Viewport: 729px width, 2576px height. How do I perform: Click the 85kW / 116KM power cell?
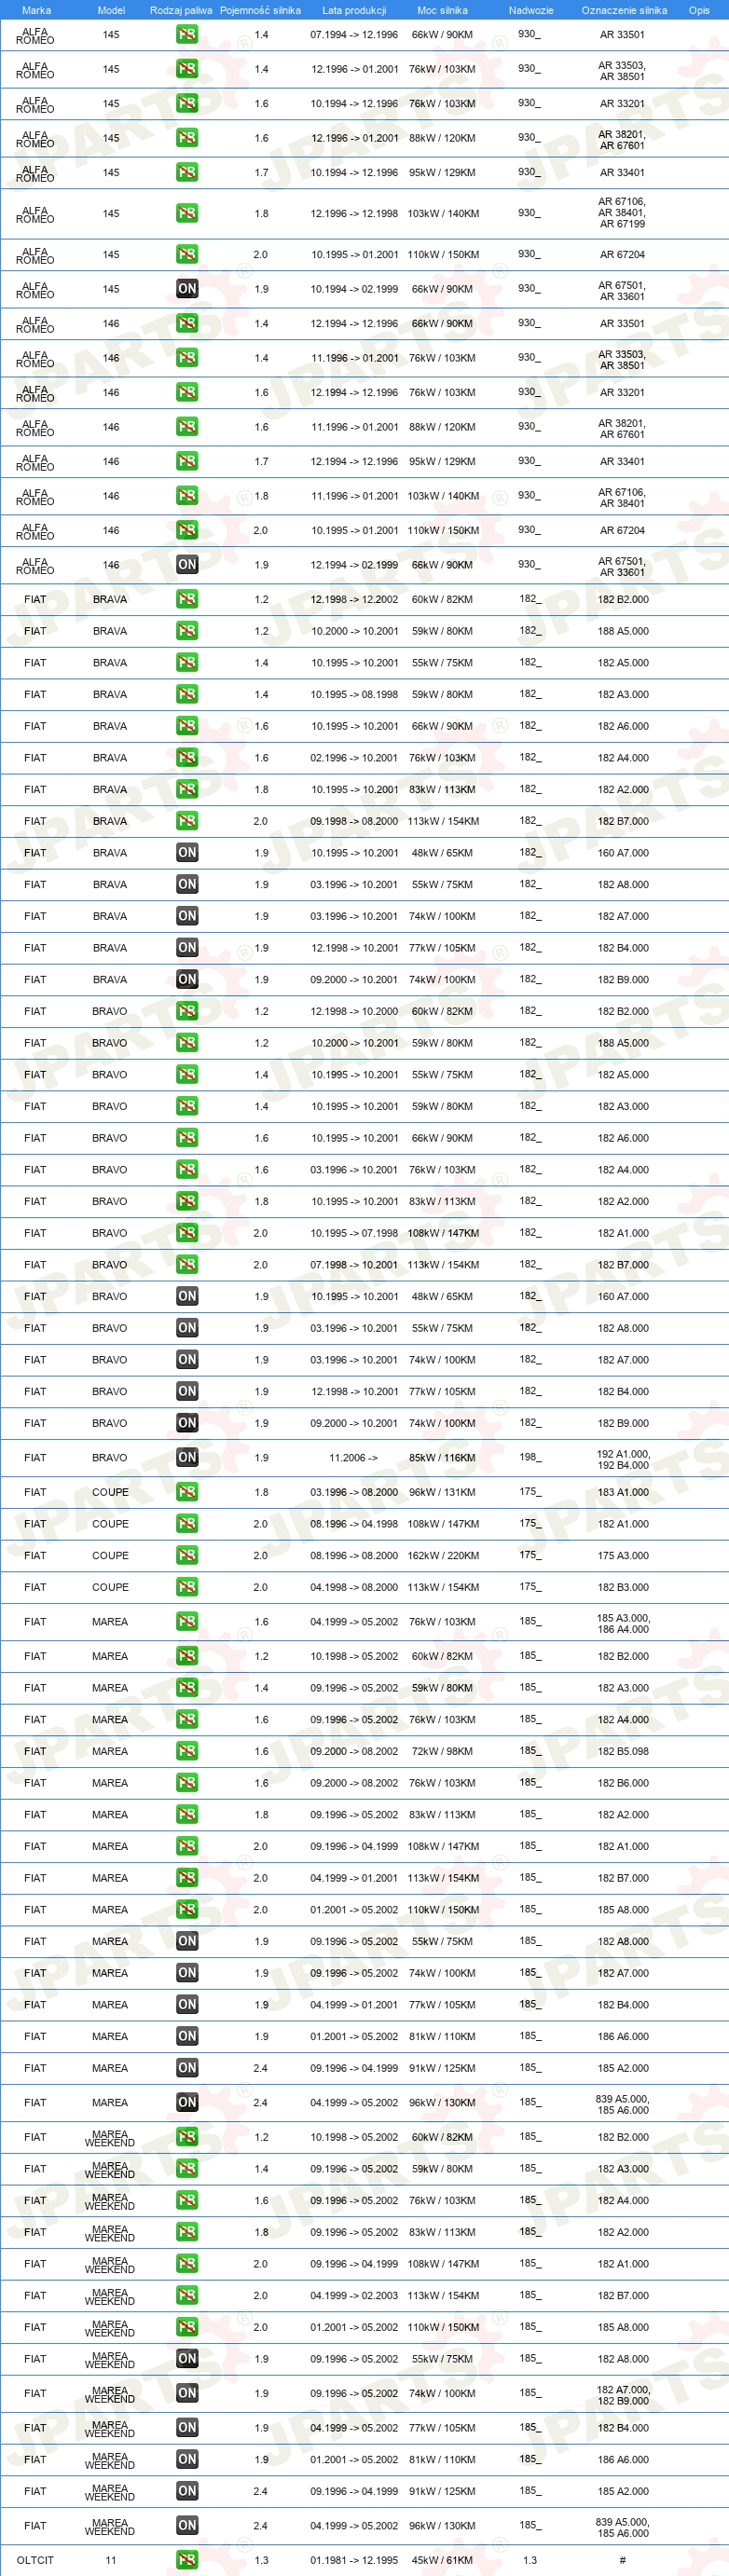pyautogui.click(x=442, y=1457)
